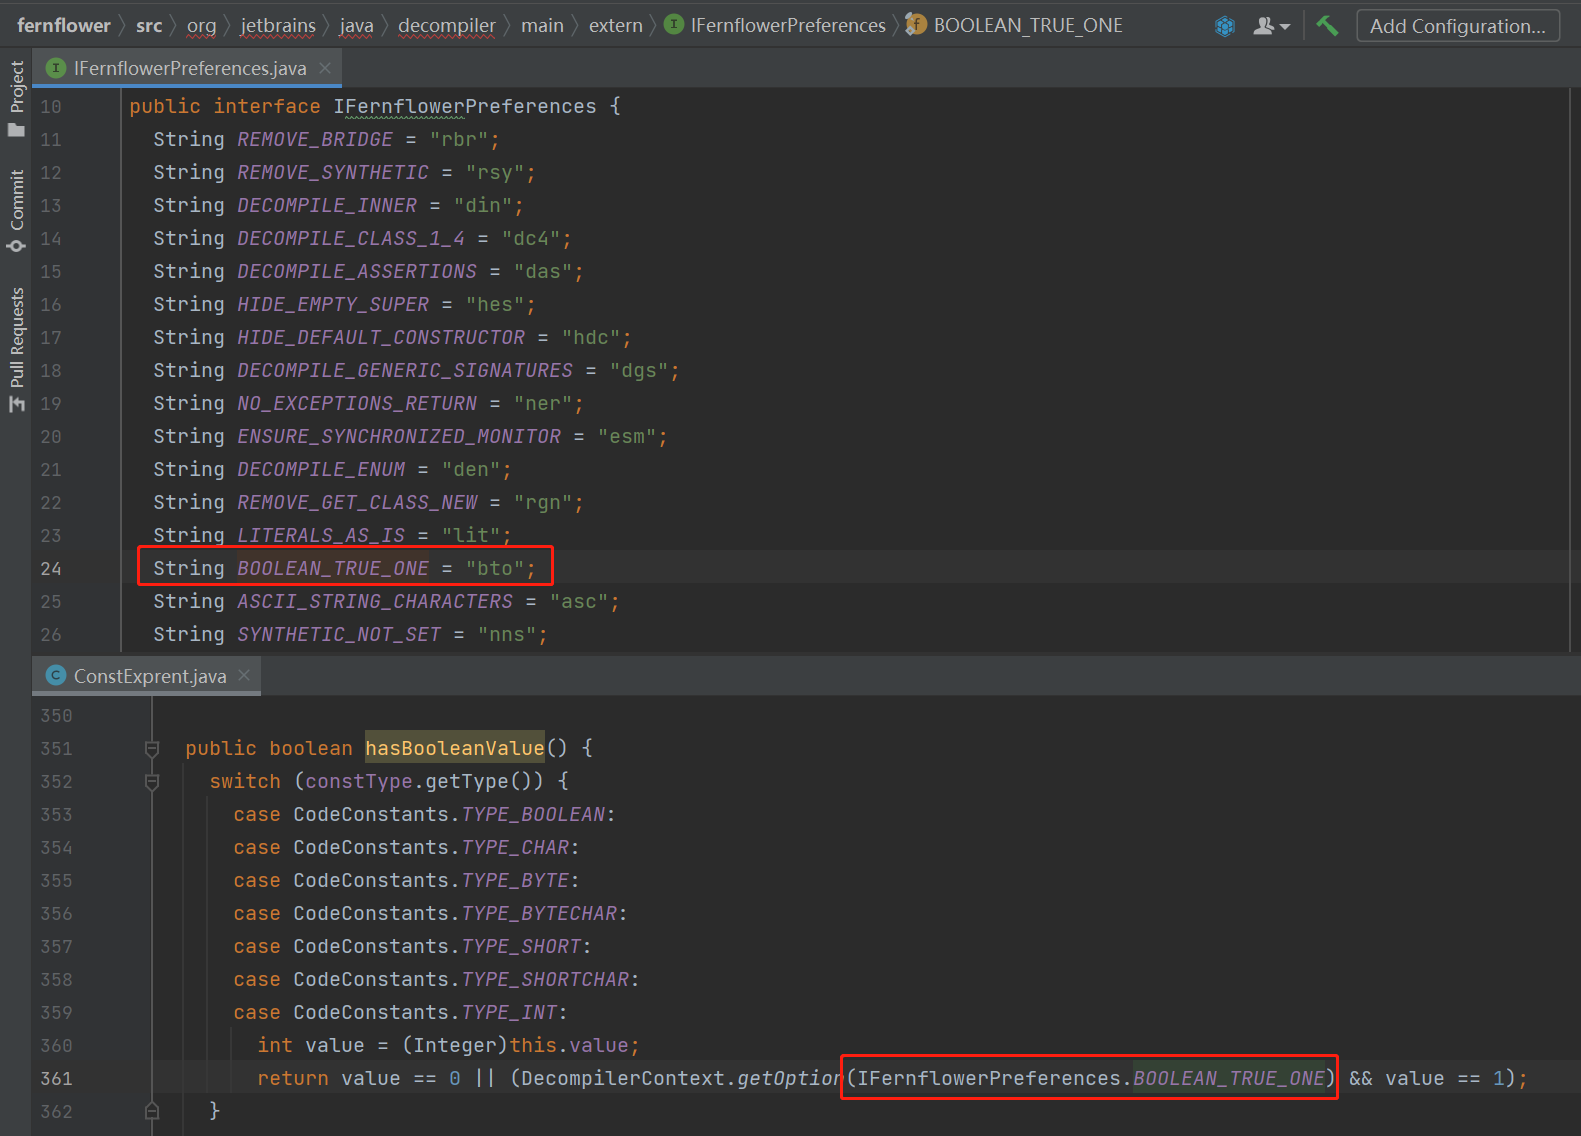
Task: Click TYPE_CHAR case constant
Action: point(515,847)
